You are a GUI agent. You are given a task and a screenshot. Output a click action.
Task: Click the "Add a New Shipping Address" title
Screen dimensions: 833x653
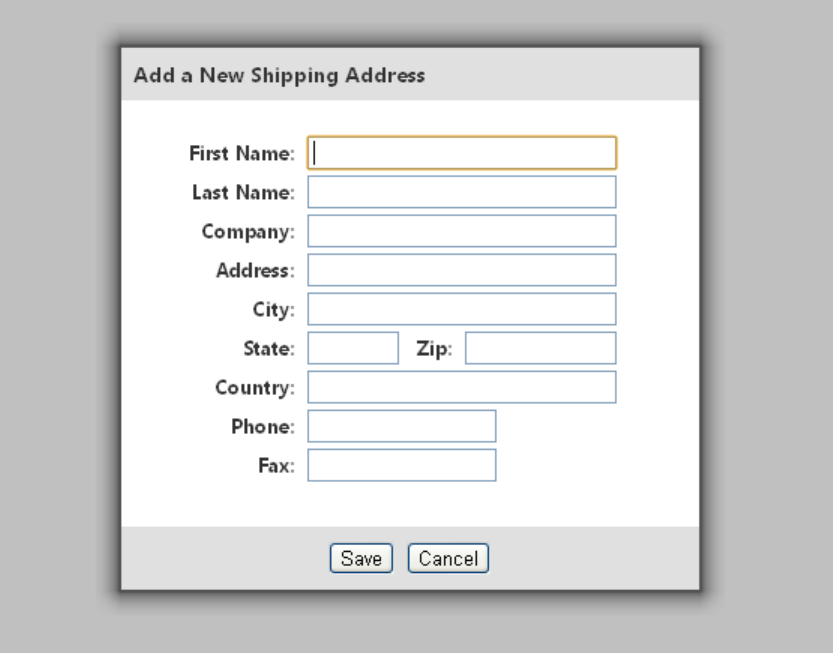tap(279, 75)
